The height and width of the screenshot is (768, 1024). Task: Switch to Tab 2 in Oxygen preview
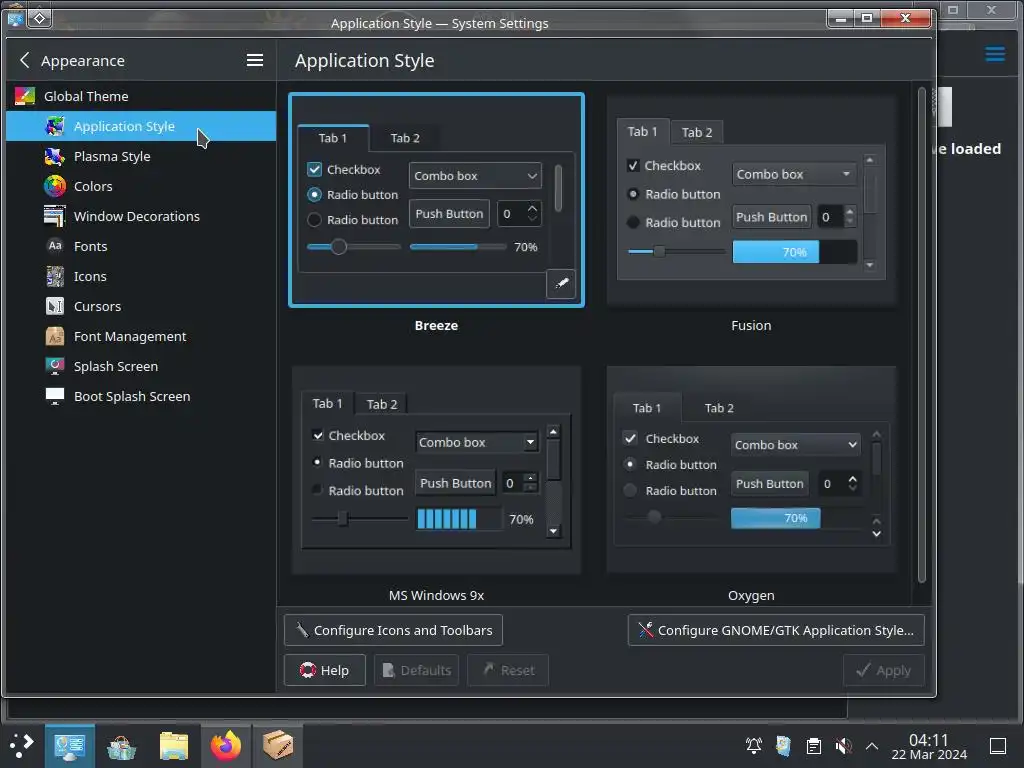pyautogui.click(x=719, y=408)
